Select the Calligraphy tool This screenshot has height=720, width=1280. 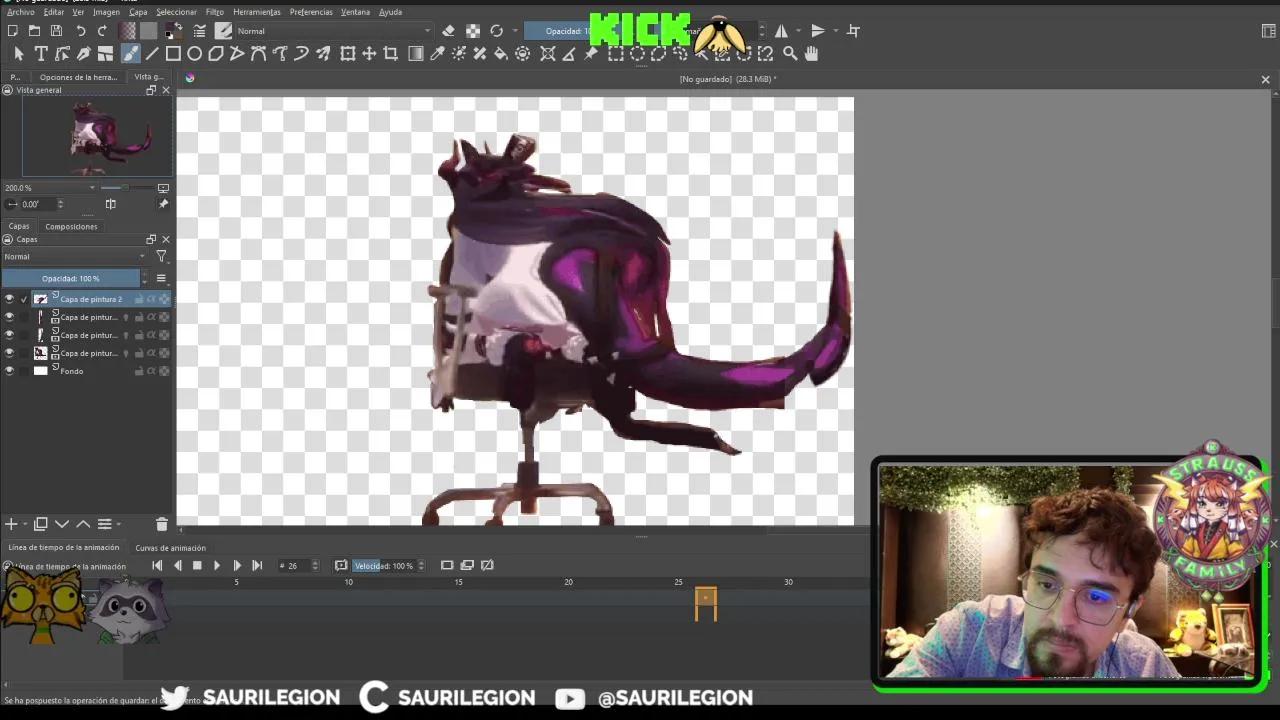[84, 54]
